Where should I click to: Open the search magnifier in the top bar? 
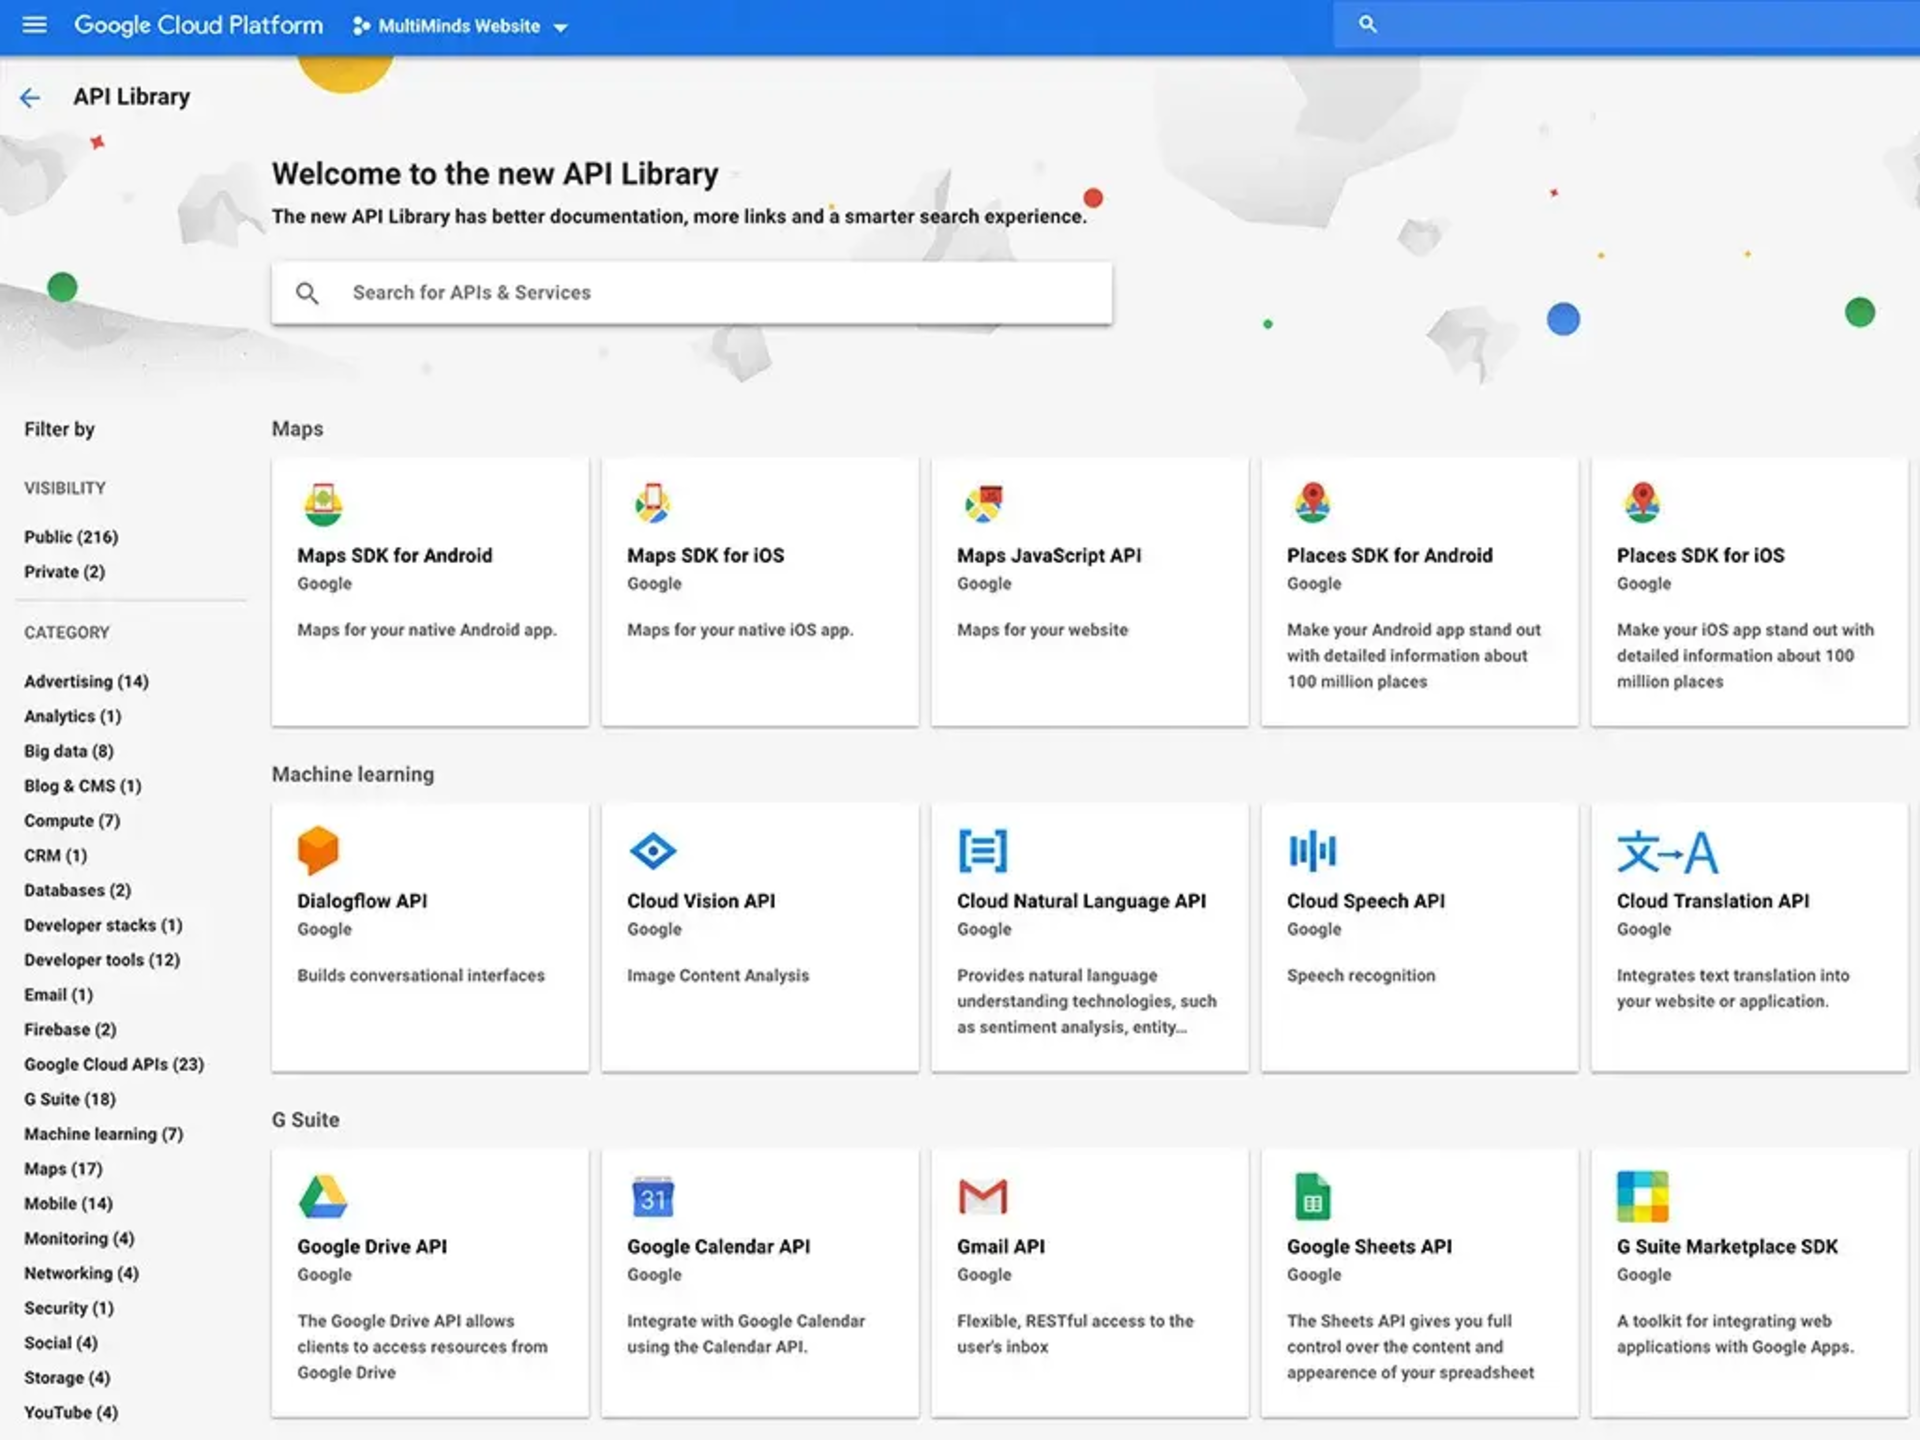[1366, 23]
